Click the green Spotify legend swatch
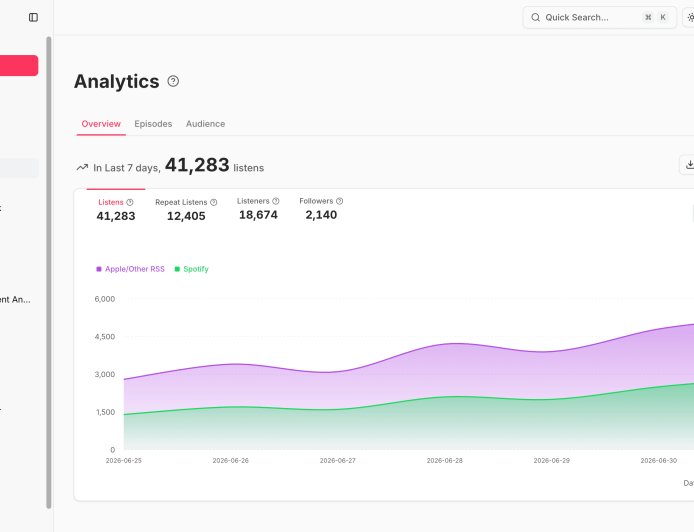 [x=177, y=269]
